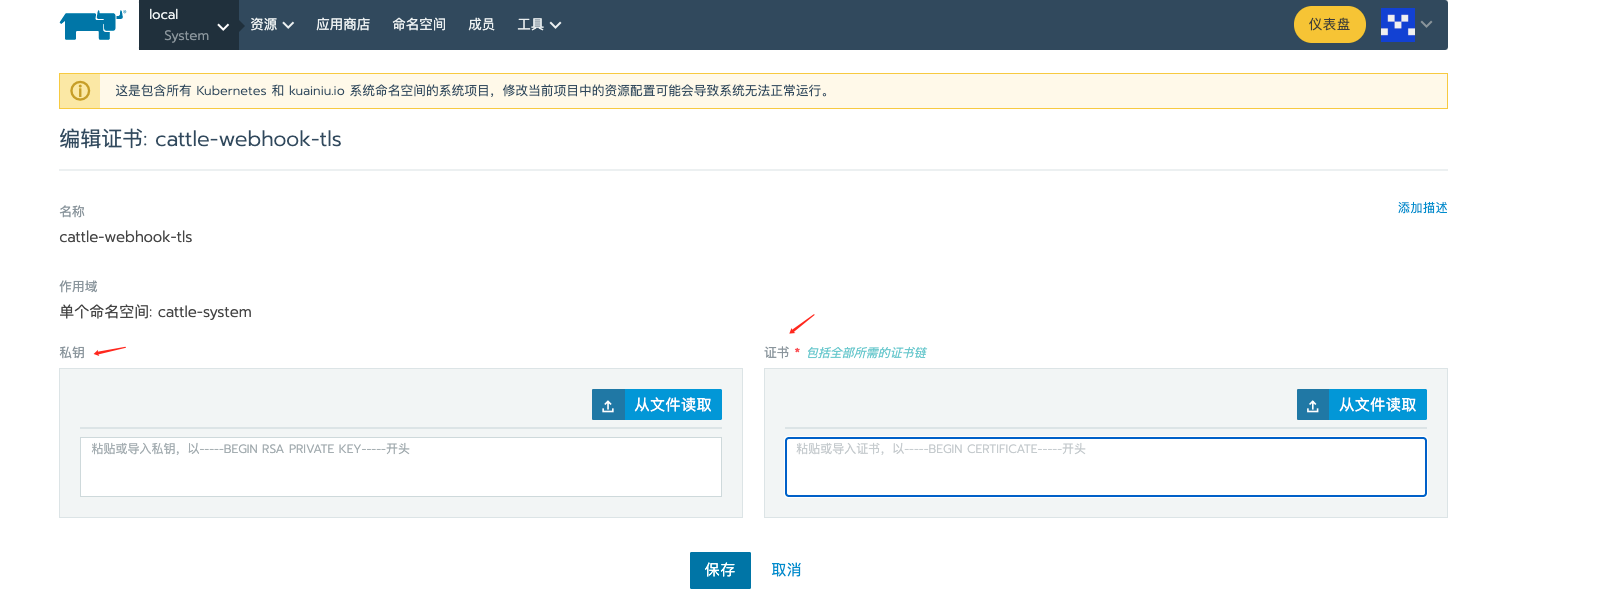
Task: Open the 成员 page
Action: coord(481,25)
